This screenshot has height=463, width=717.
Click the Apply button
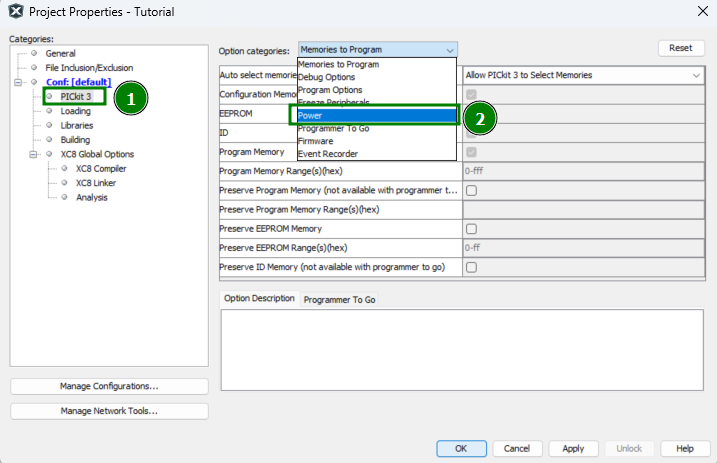(573, 449)
